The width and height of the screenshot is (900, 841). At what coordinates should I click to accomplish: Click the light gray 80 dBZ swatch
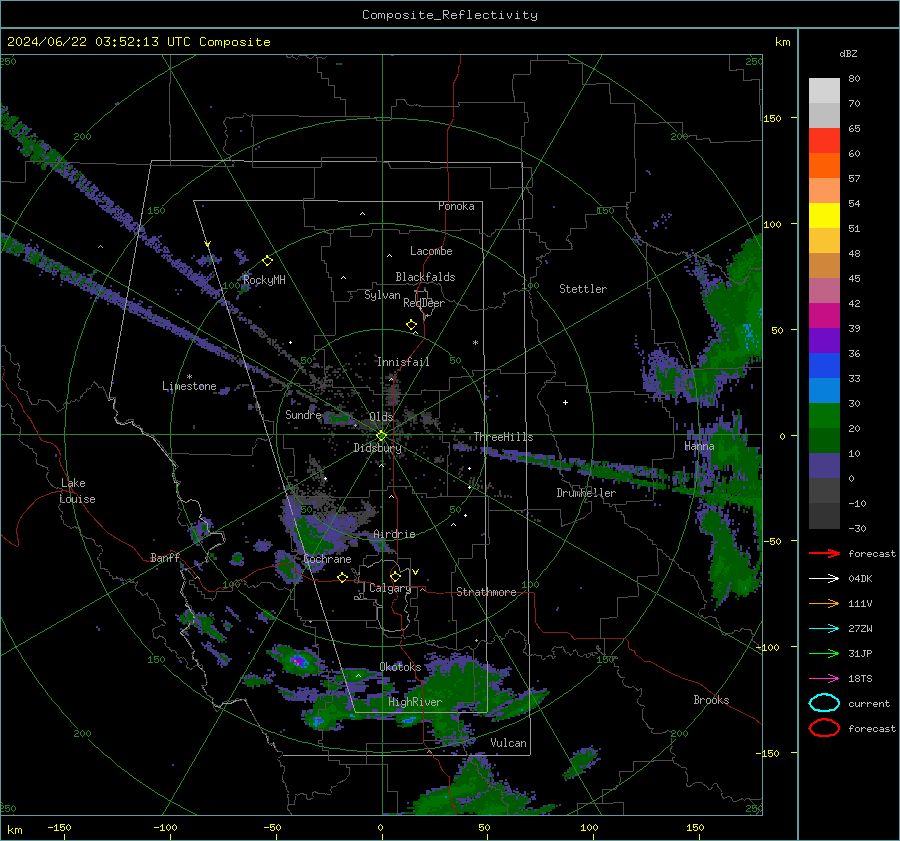(824, 91)
